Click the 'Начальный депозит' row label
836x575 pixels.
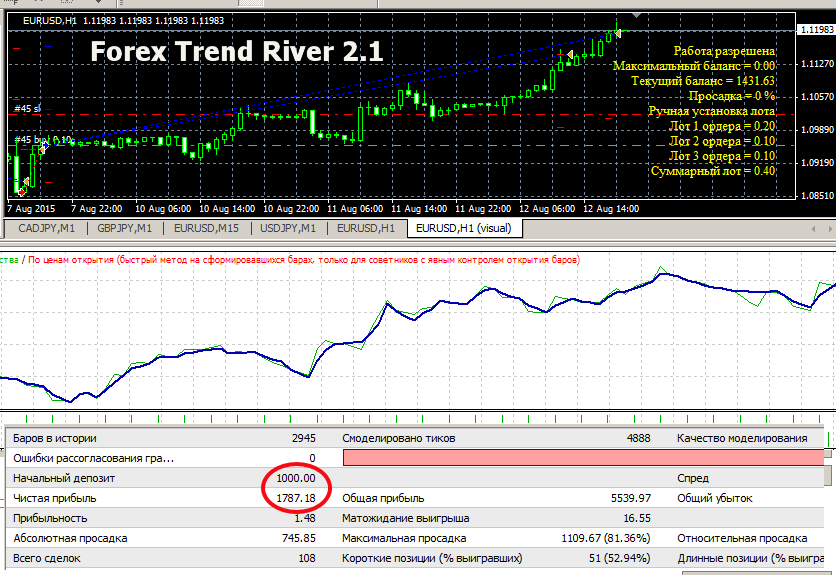click(x=64, y=478)
